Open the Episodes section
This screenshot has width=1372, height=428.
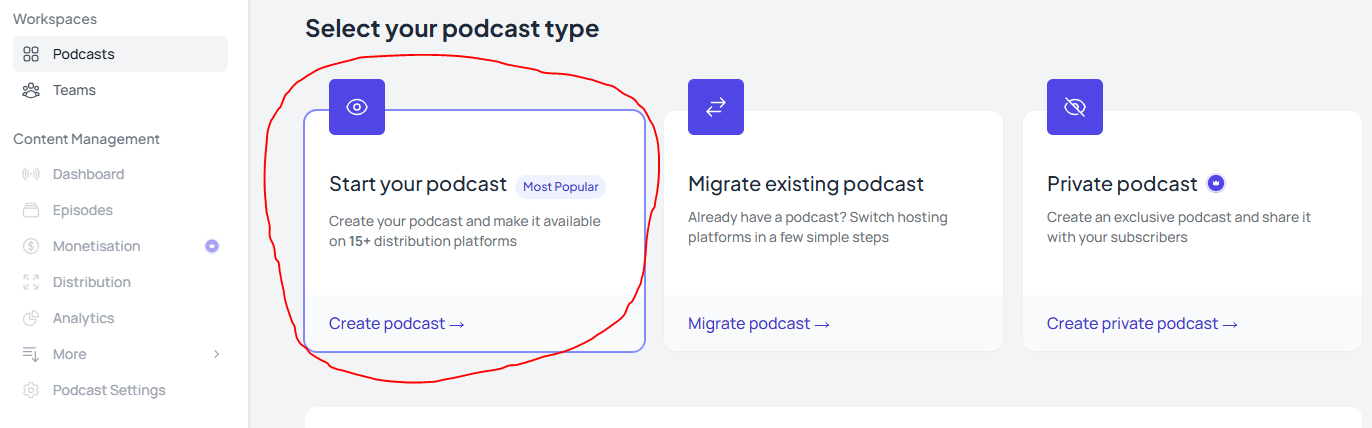point(120,210)
